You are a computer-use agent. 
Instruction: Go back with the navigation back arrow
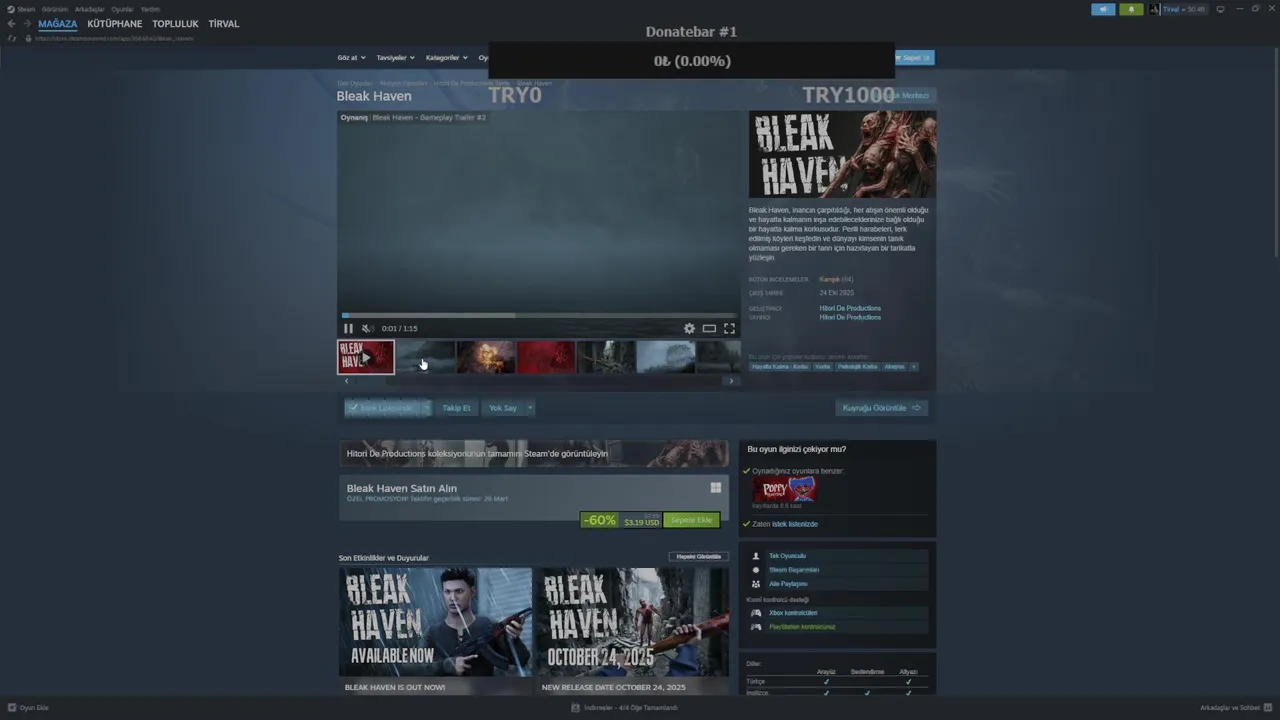coord(11,24)
